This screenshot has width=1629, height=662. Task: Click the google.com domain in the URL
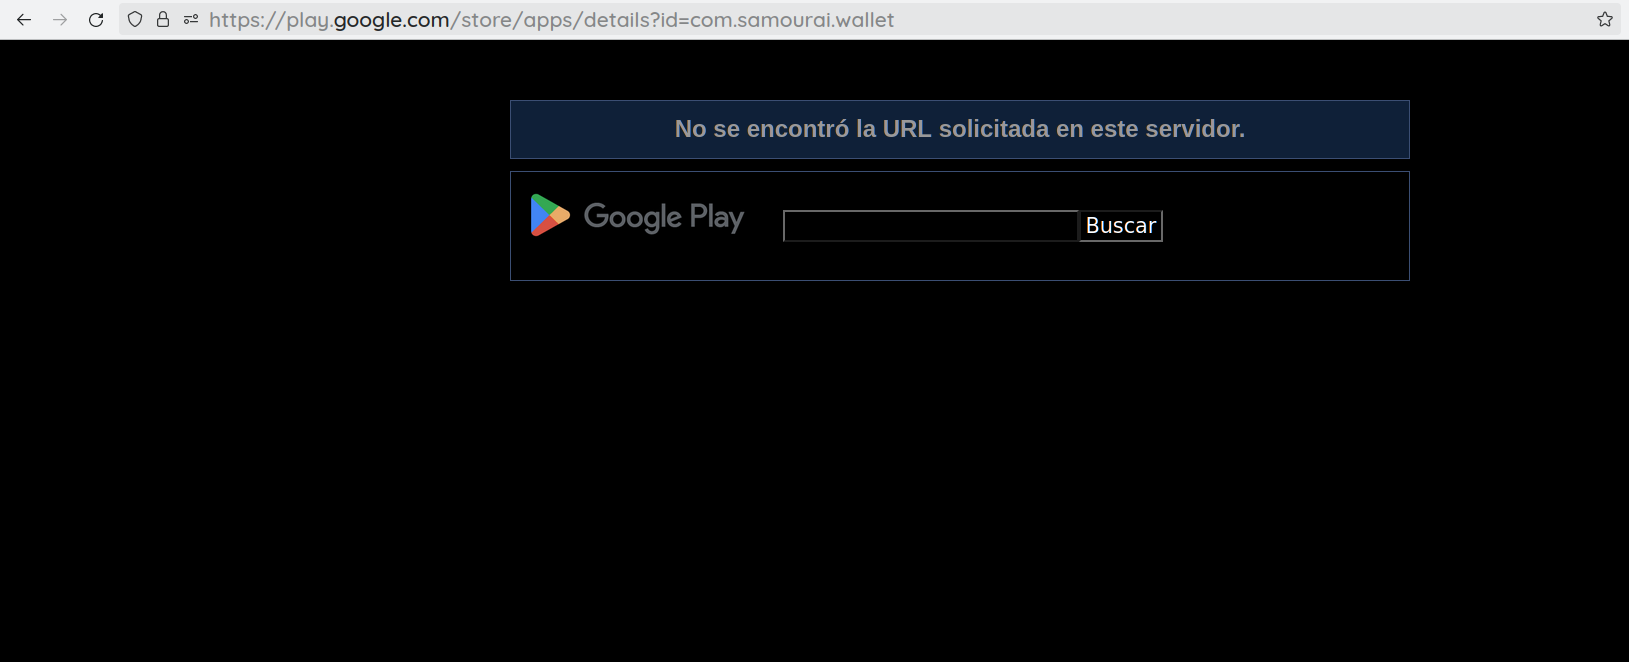pos(392,20)
